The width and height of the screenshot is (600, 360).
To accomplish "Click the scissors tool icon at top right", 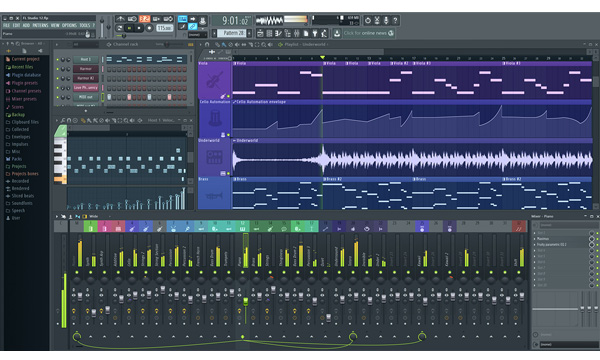I will pos(377,20).
